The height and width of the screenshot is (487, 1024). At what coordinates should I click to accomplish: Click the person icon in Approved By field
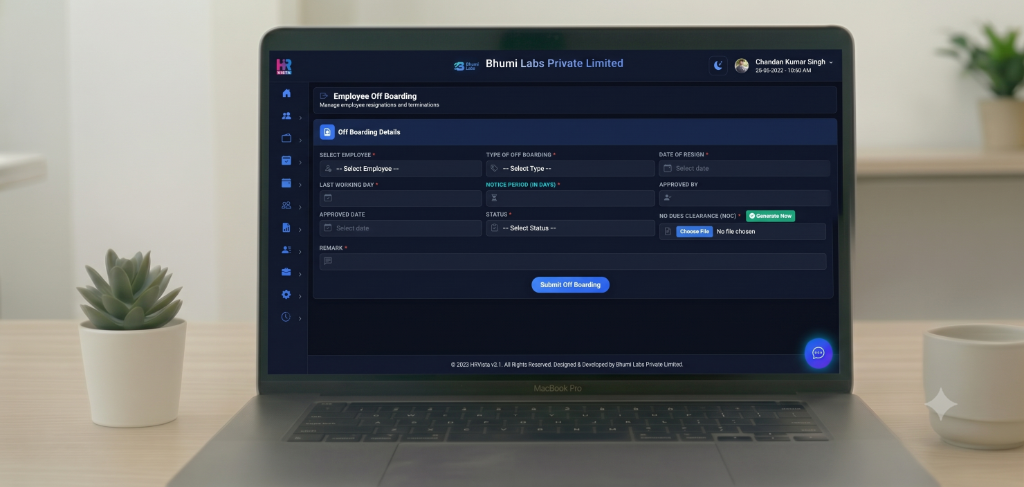(667, 198)
